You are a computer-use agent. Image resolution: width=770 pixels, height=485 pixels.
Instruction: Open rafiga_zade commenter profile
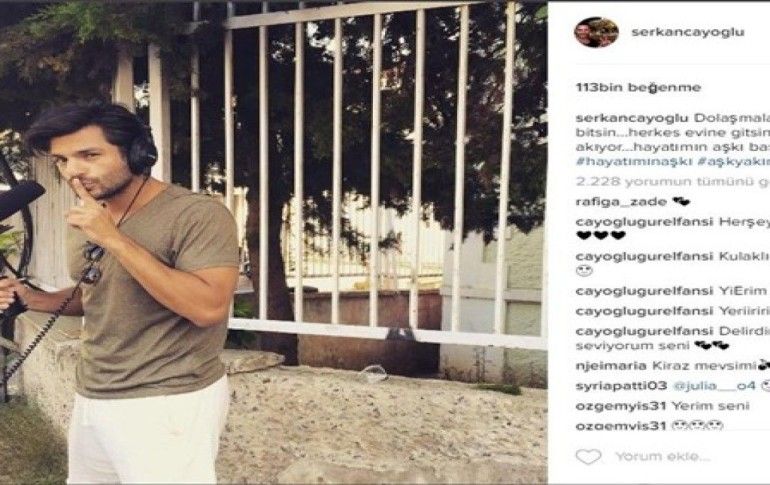(x=621, y=202)
